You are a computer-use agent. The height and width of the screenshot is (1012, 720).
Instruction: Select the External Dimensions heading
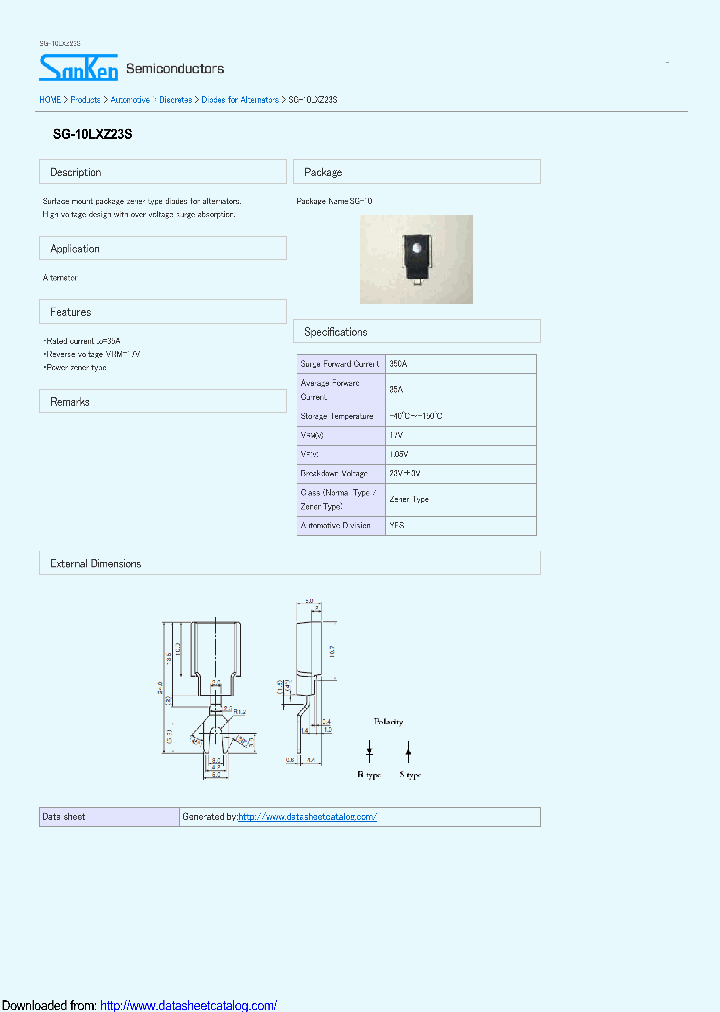coord(289,564)
